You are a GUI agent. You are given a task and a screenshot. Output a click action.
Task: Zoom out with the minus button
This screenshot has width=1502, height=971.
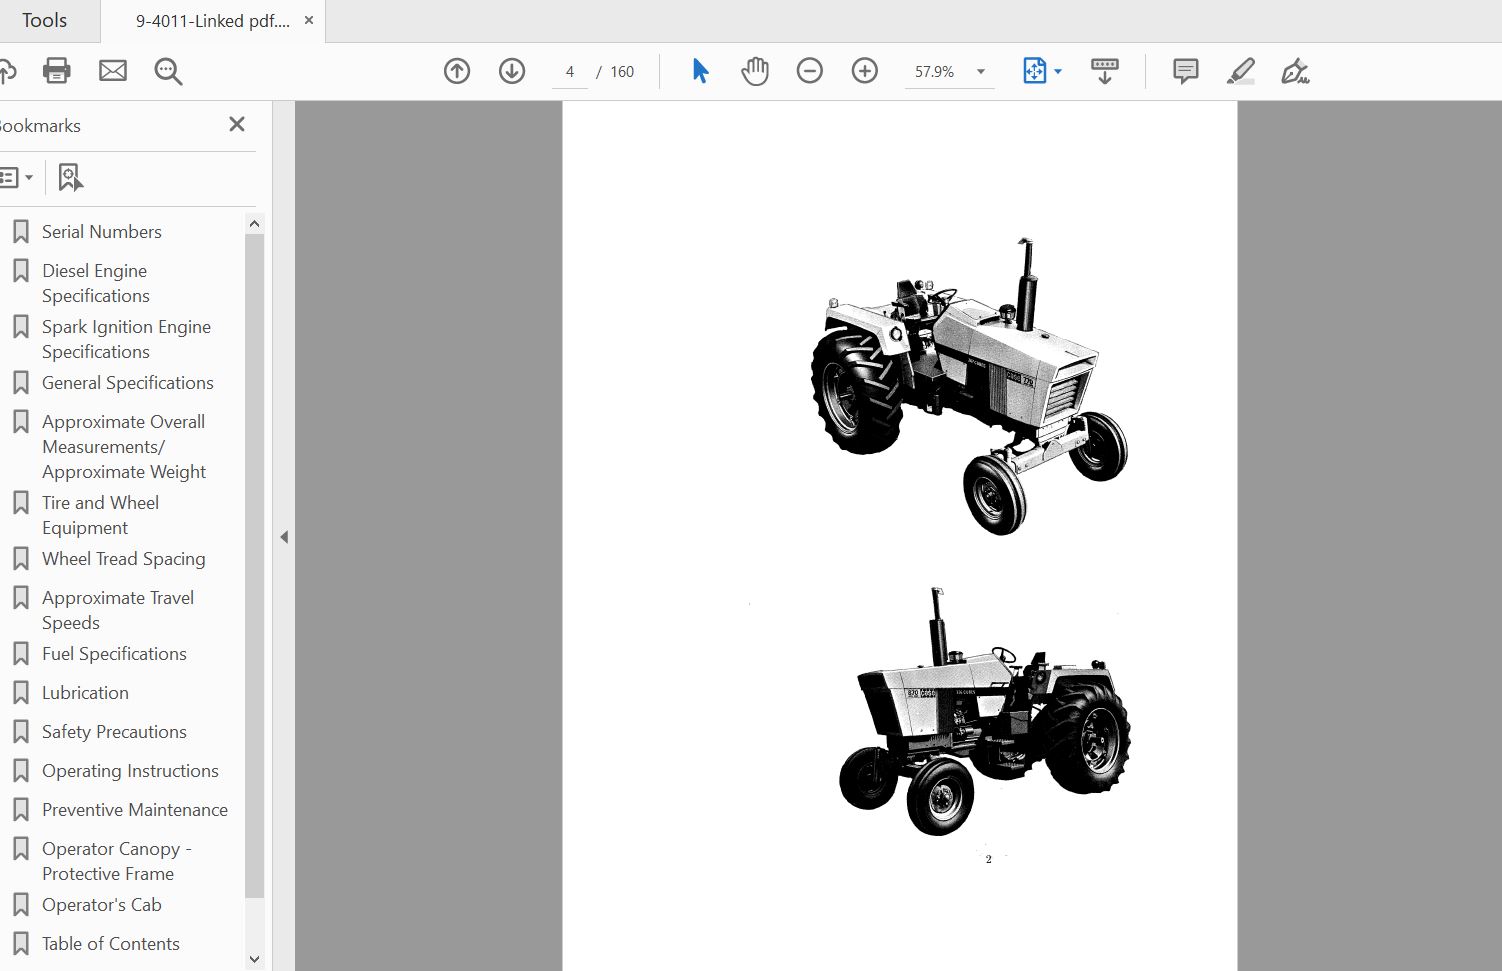[810, 71]
